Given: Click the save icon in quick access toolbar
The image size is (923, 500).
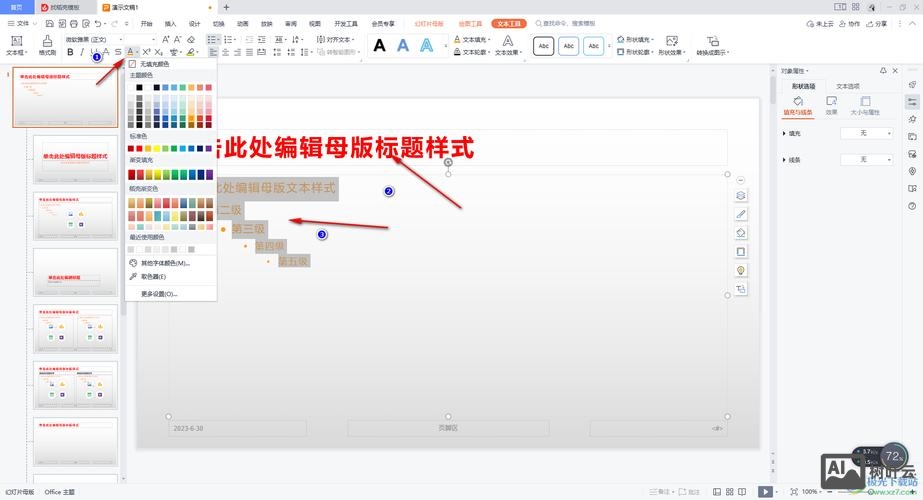Looking at the screenshot, I should pyautogui.click(x=49, y=24).
